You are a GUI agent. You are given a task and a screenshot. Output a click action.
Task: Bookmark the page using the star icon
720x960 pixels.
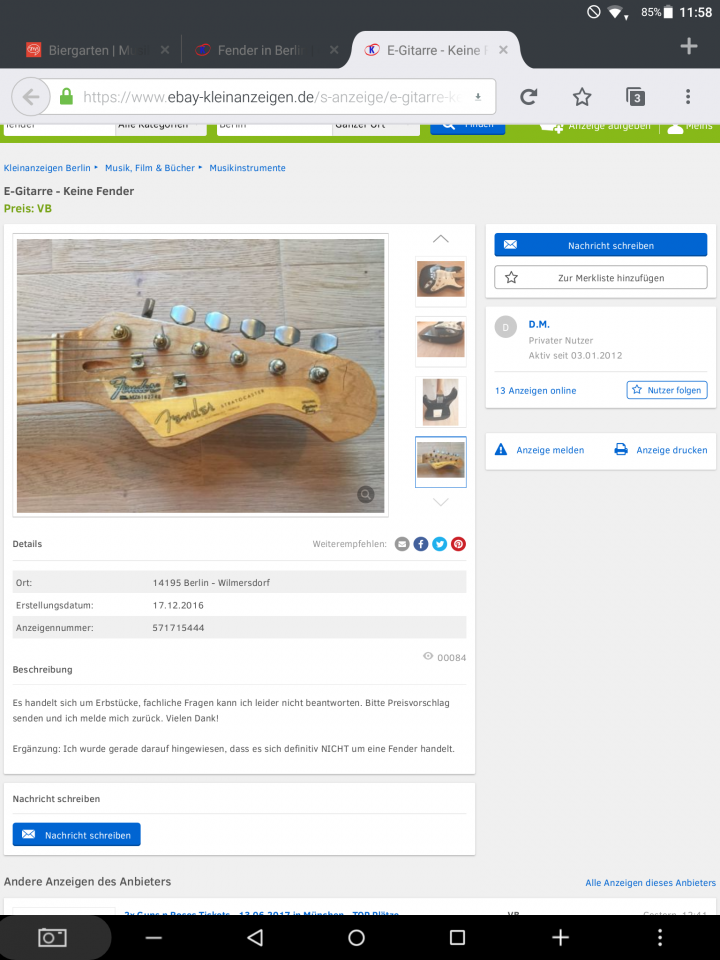coord(582,97)
